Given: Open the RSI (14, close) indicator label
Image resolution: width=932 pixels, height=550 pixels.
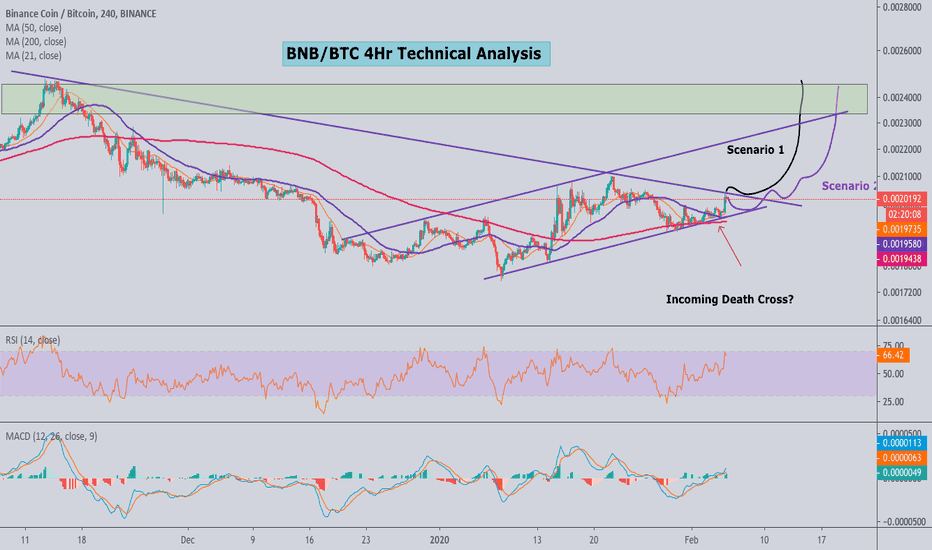Looking at the screenshot, I should click(x=33, y=340).
